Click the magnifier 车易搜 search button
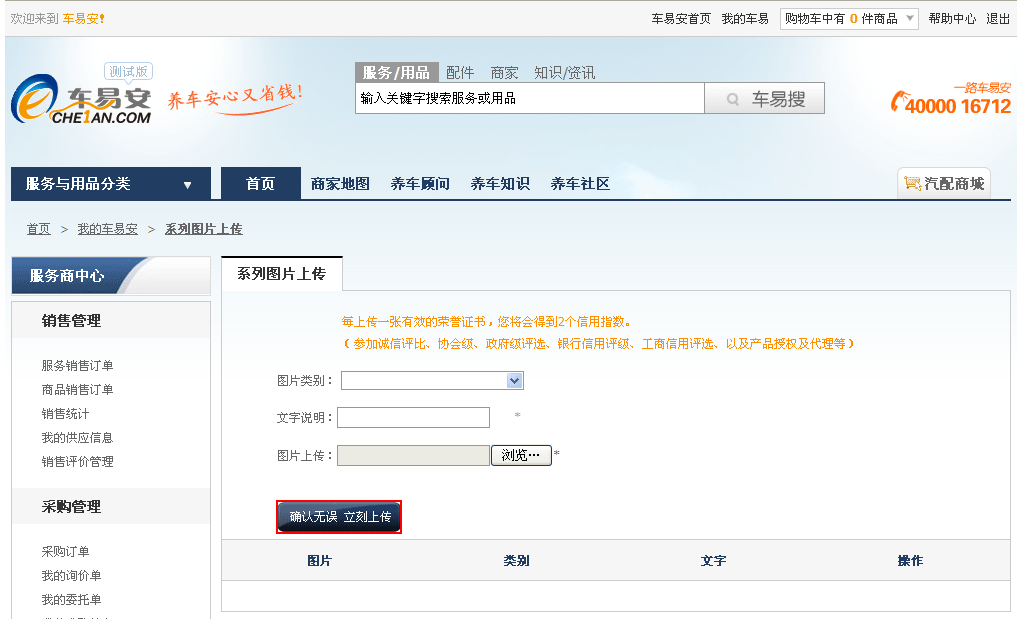The image size is (1023, 627). [765, 99]
